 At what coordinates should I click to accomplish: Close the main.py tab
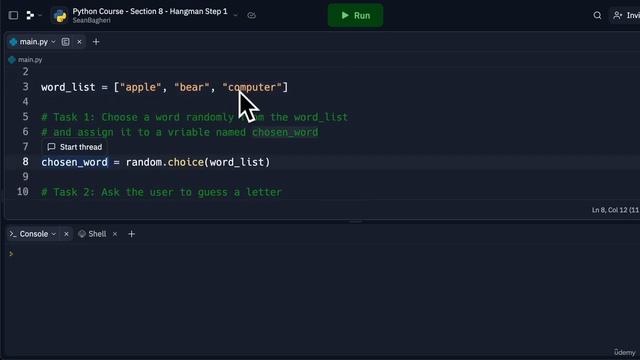point(79,42)
